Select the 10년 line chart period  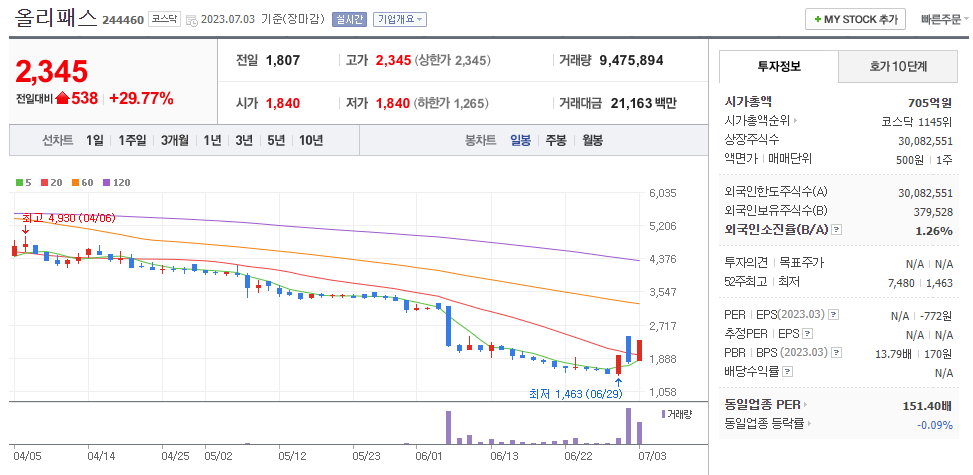tap(311, 140)
